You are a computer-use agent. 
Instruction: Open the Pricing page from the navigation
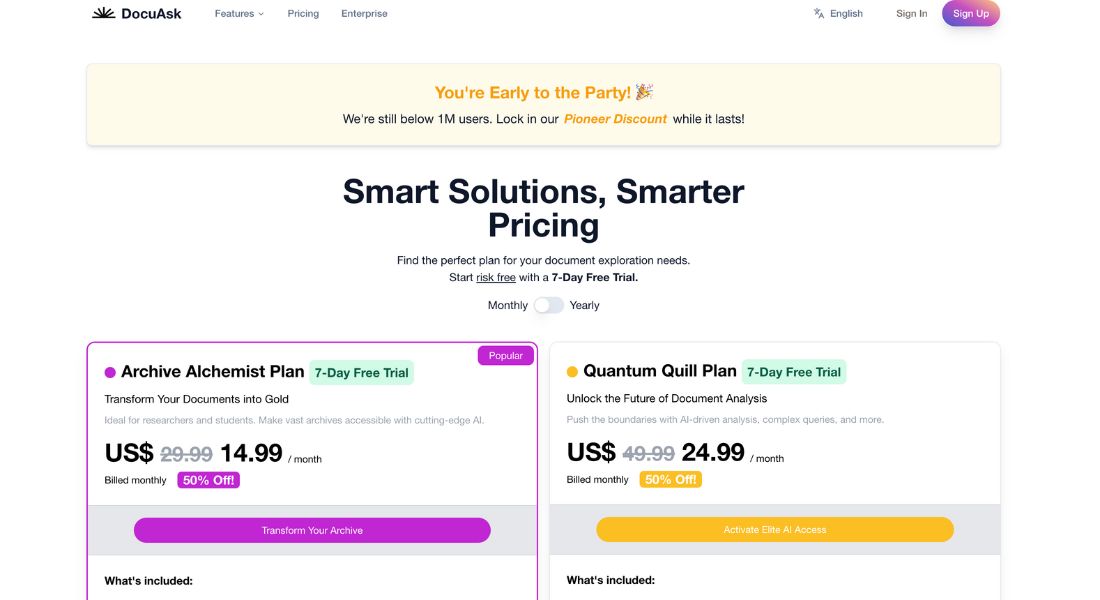click(x=303, y=13)
